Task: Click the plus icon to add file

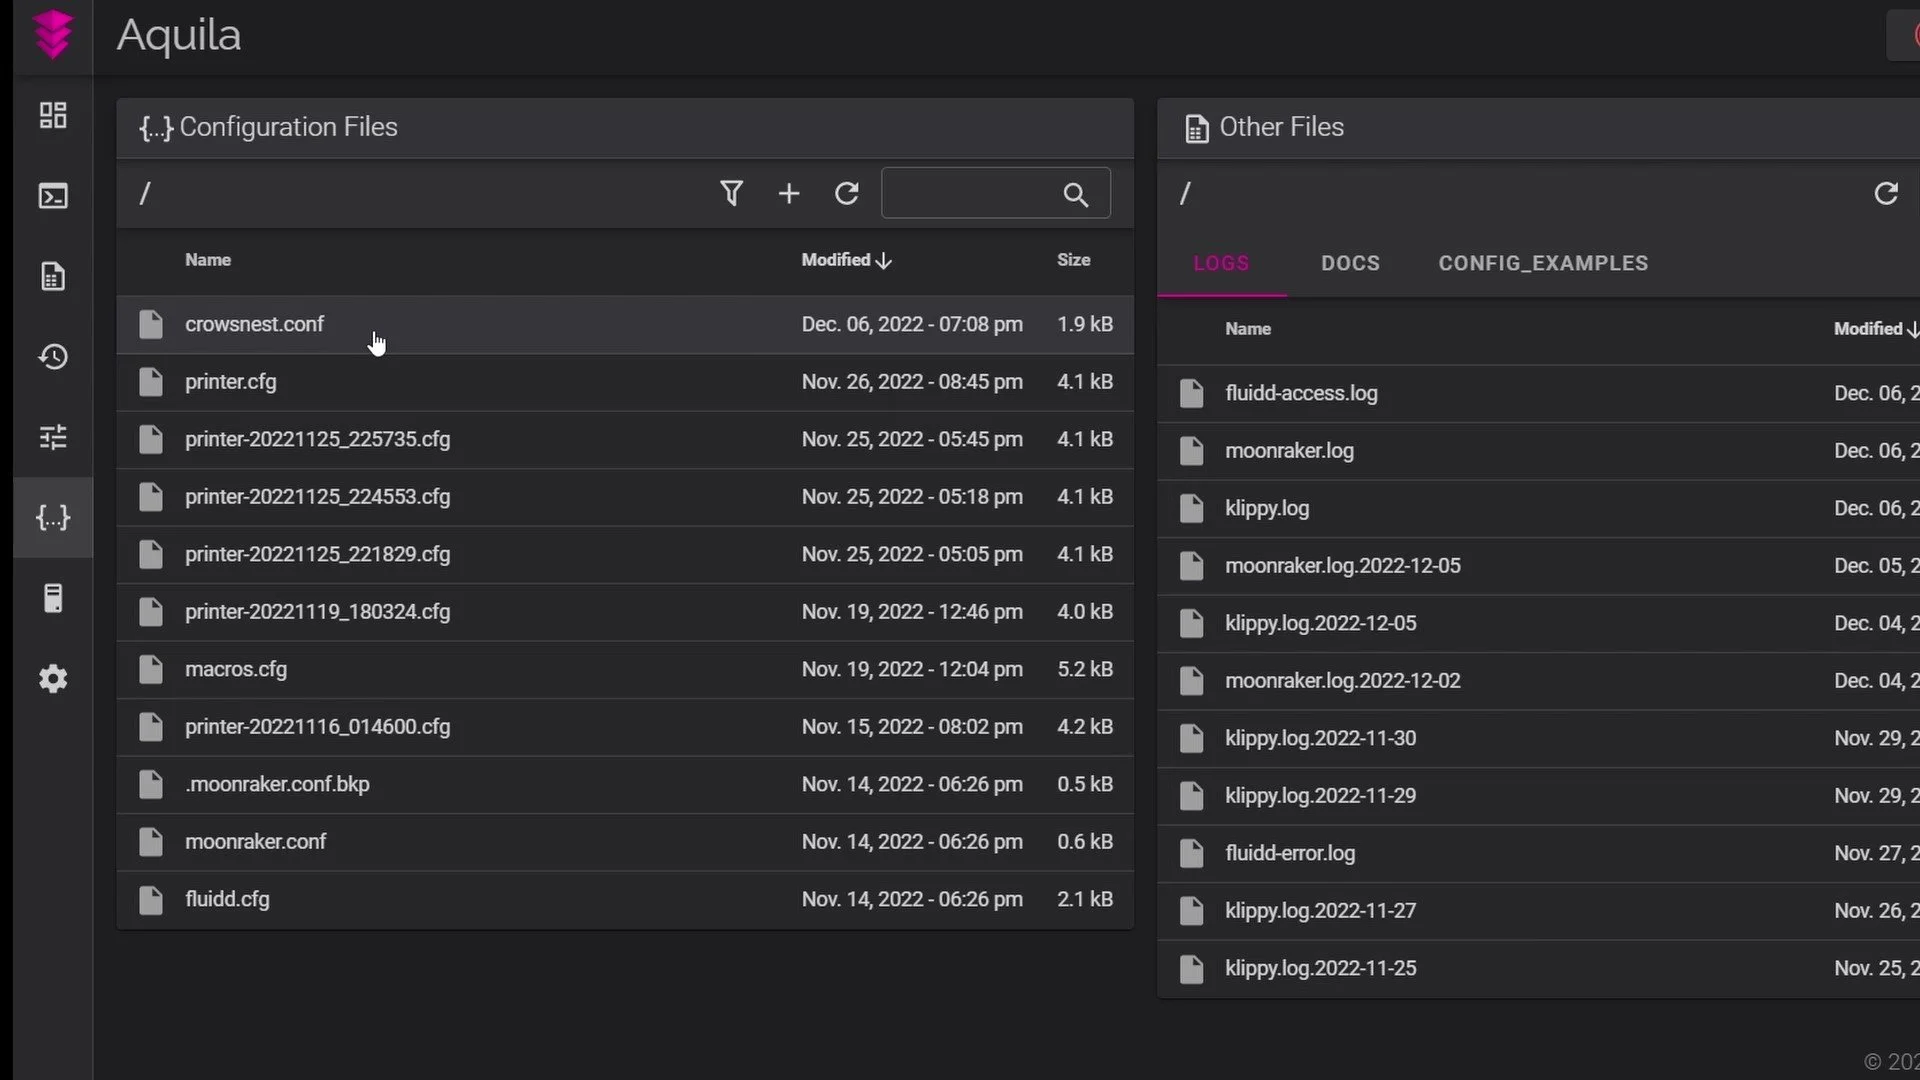Action: point(789,193)
